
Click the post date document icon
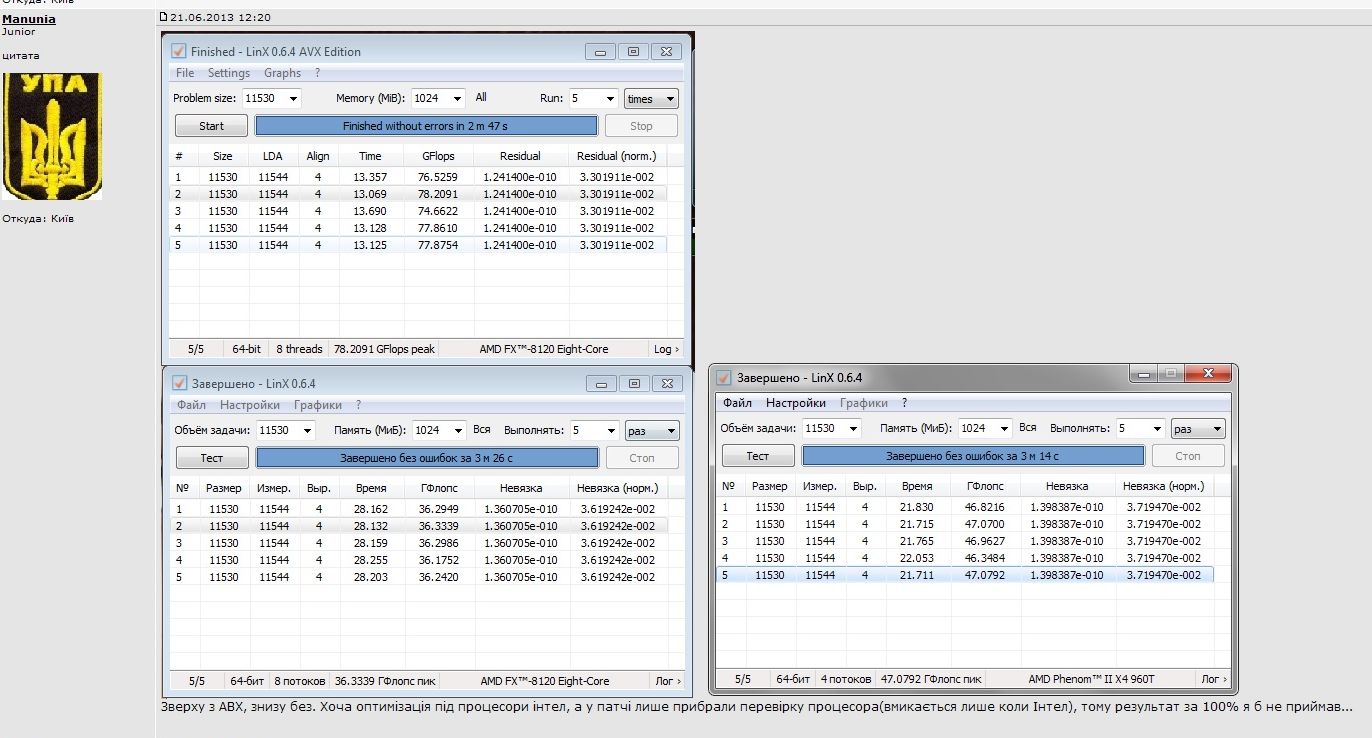(x=165, y=17)
